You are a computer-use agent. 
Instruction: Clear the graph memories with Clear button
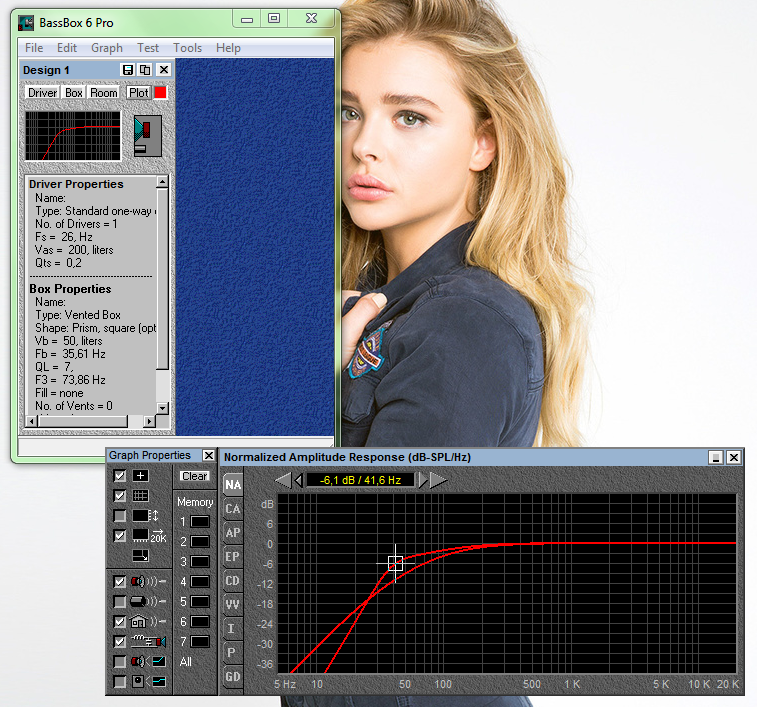click(x=195, y=476)
